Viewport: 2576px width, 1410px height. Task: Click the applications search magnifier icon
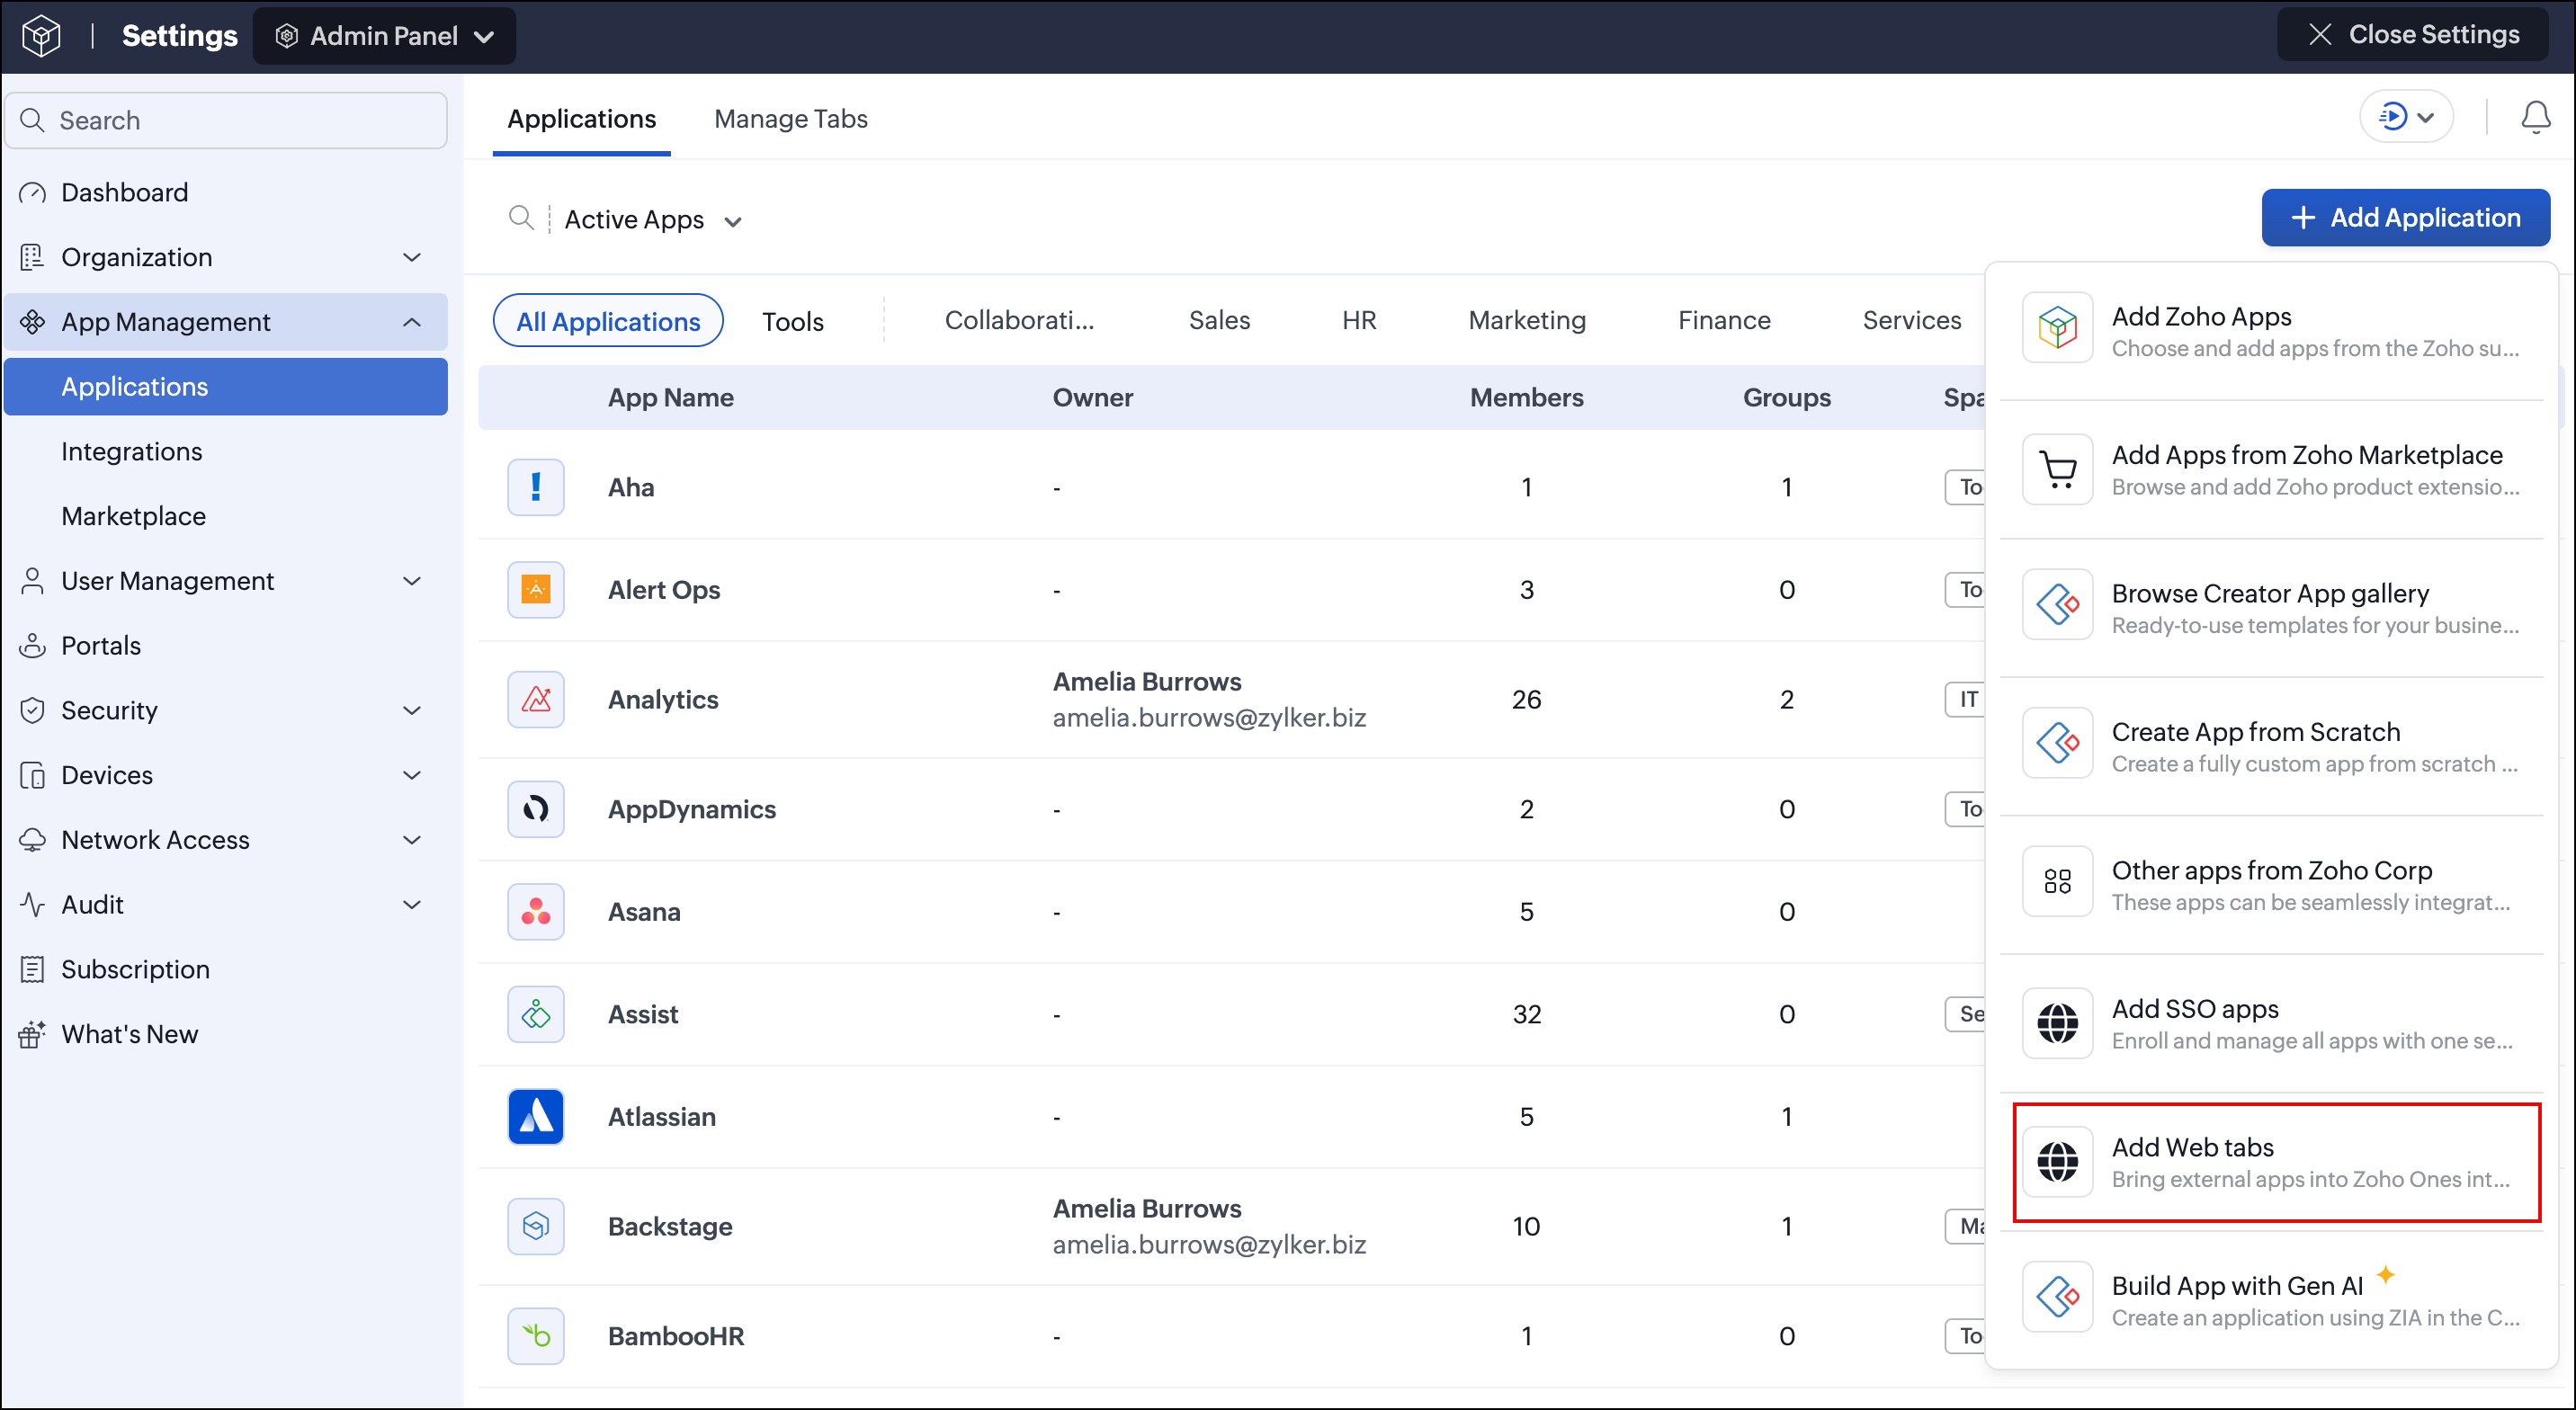point(521,218)
